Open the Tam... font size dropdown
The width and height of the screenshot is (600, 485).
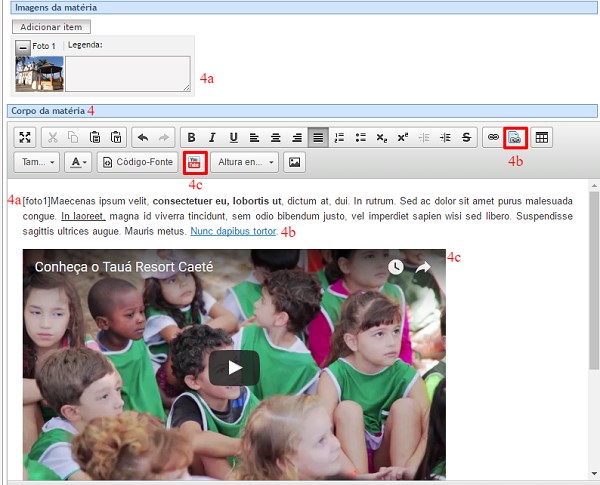coord(37,162)
